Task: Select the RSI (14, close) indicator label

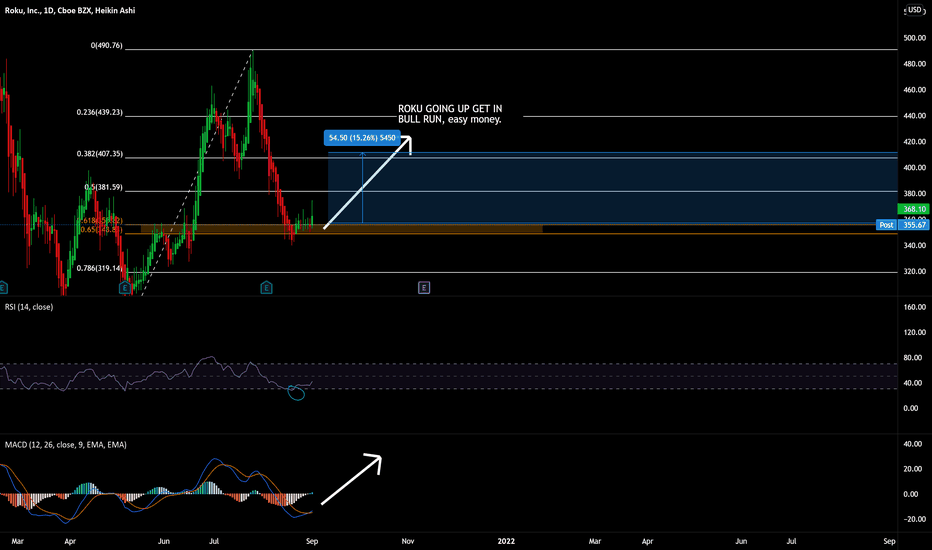Action: pos(29,307)
